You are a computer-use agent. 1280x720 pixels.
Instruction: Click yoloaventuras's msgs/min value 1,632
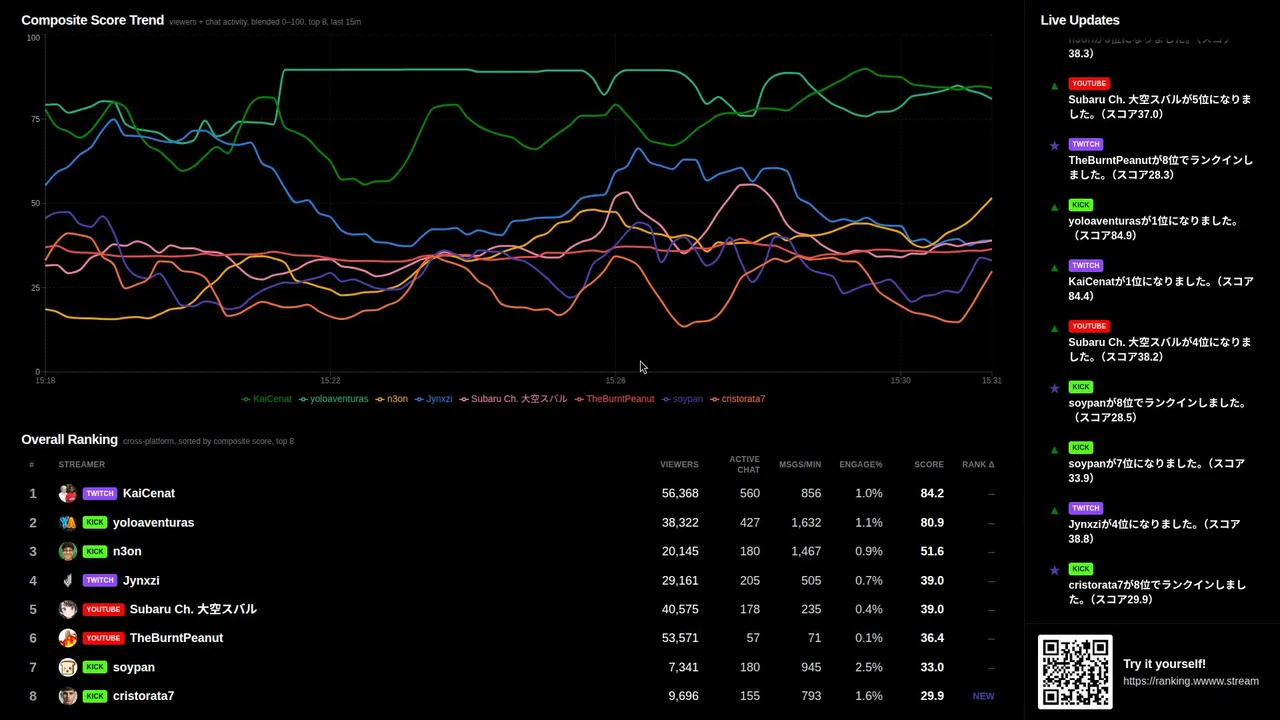806,522
